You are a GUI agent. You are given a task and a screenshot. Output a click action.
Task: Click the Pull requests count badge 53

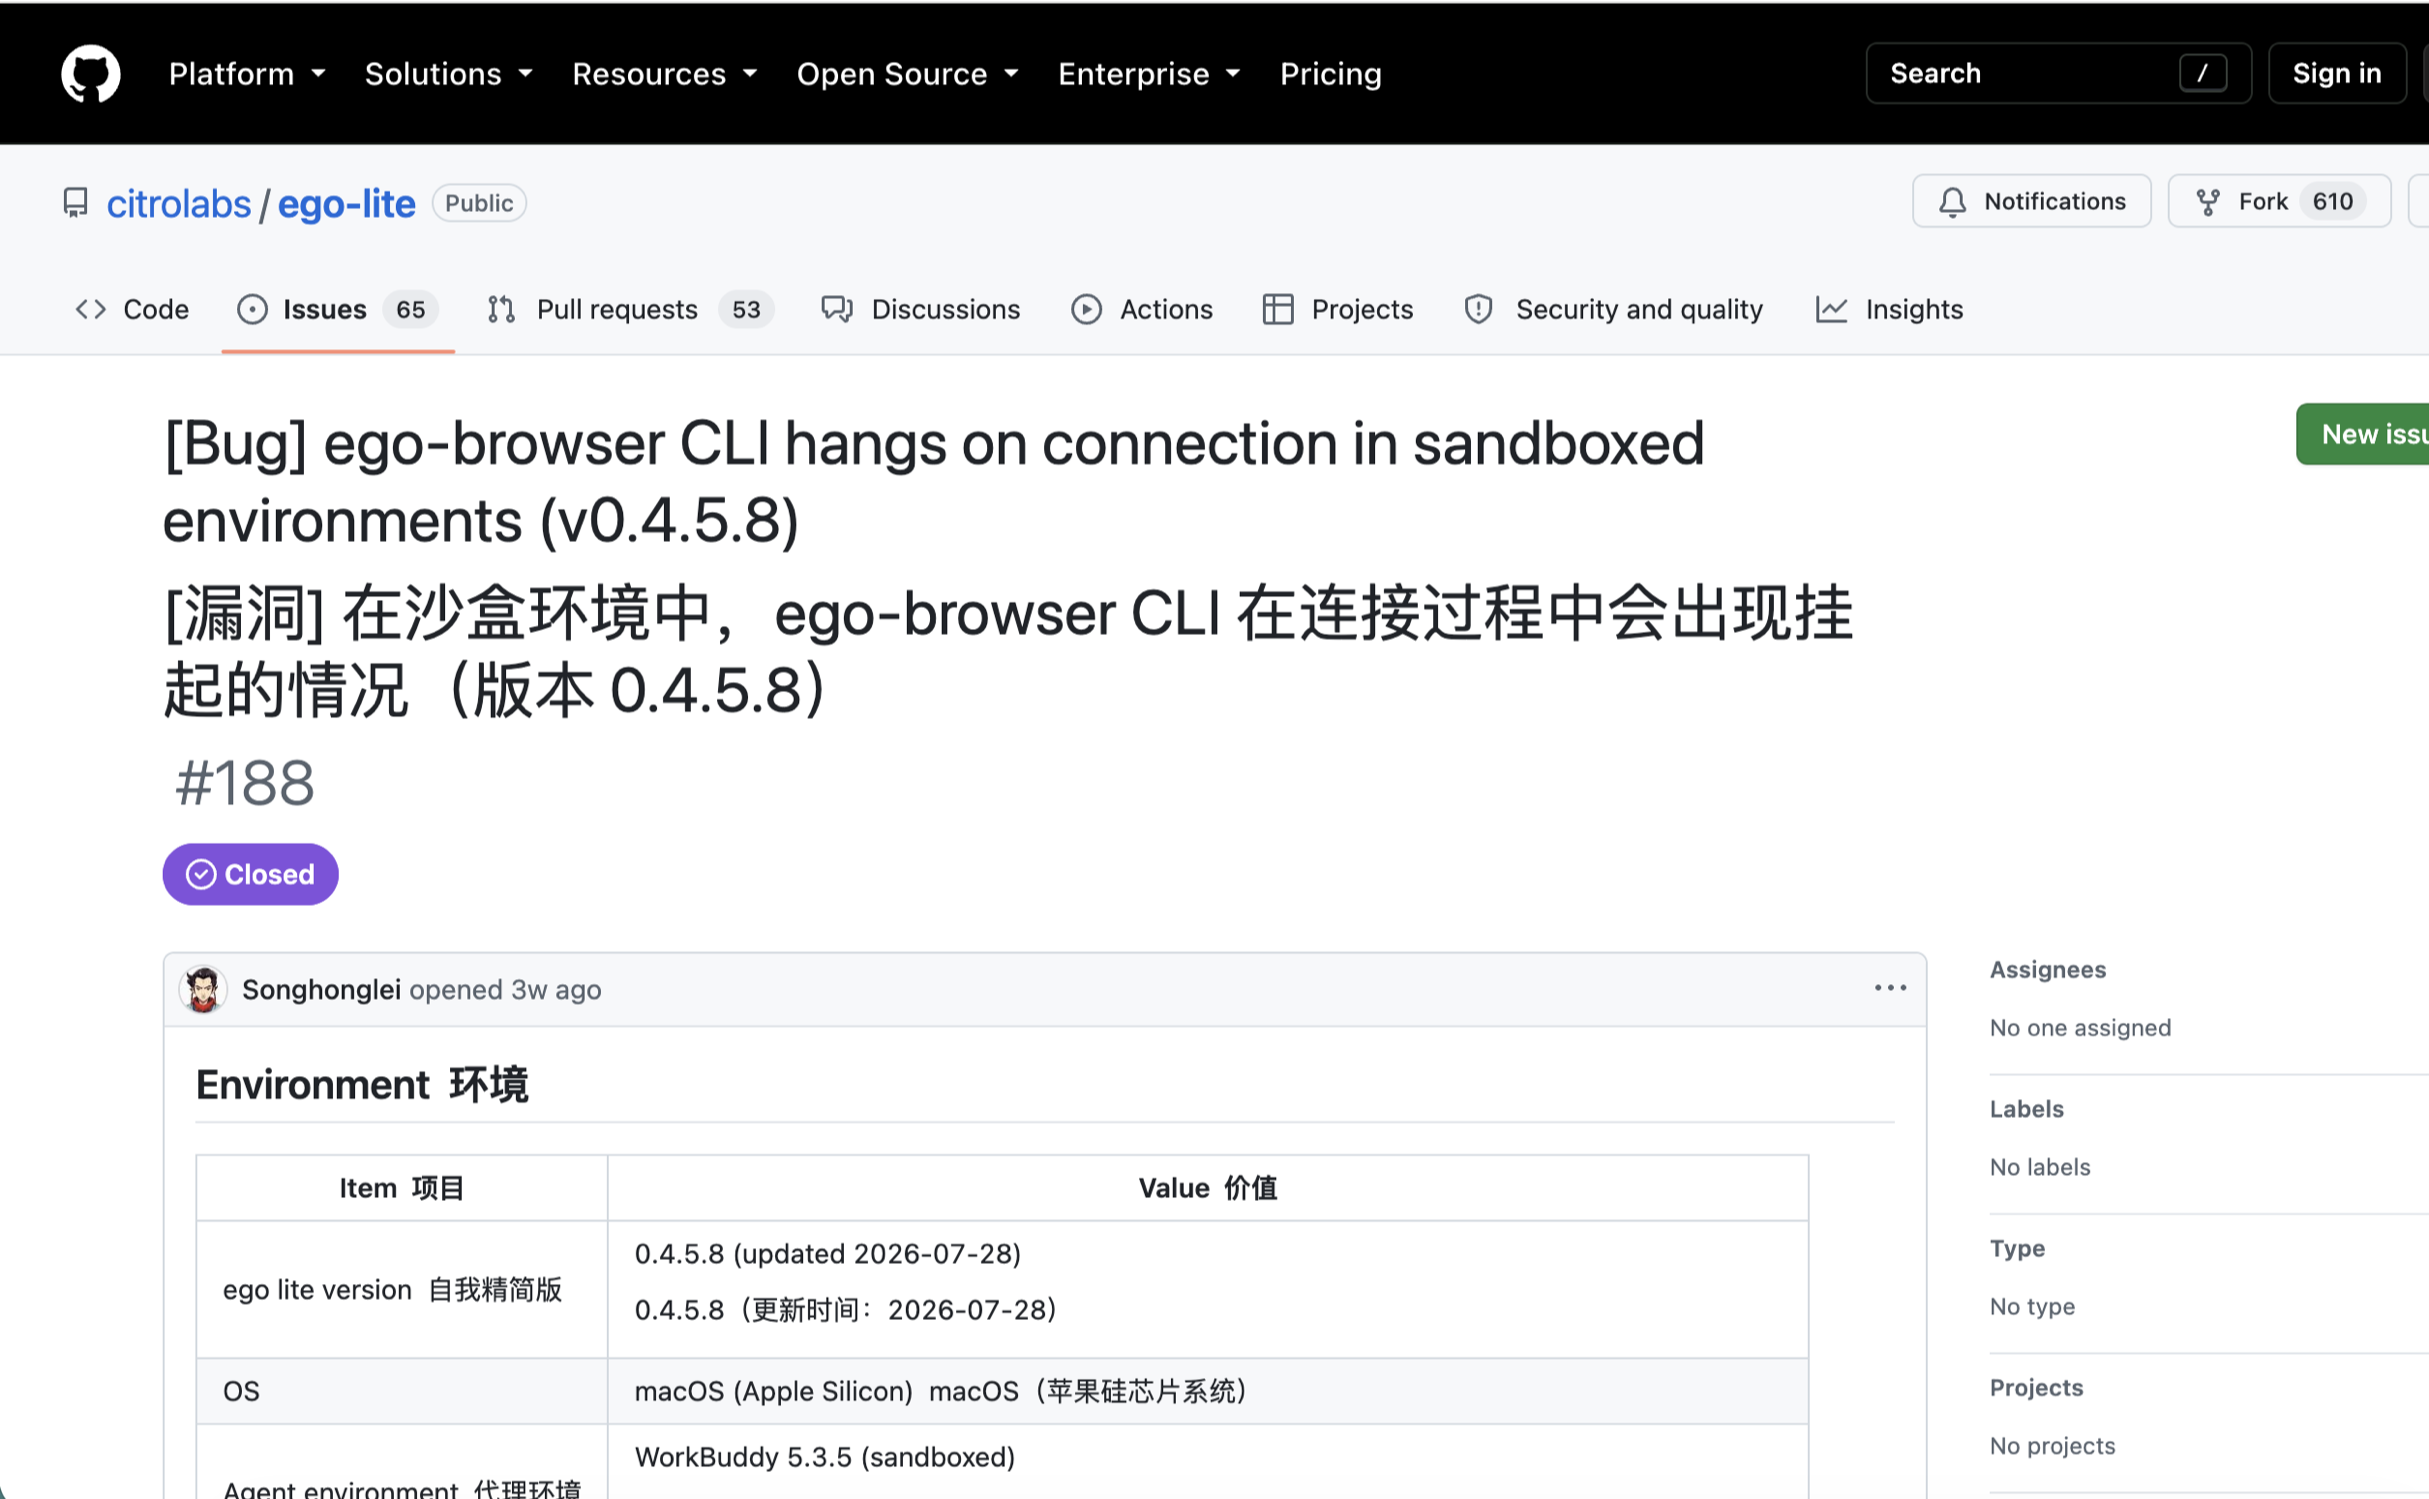[x=746, y=309]
